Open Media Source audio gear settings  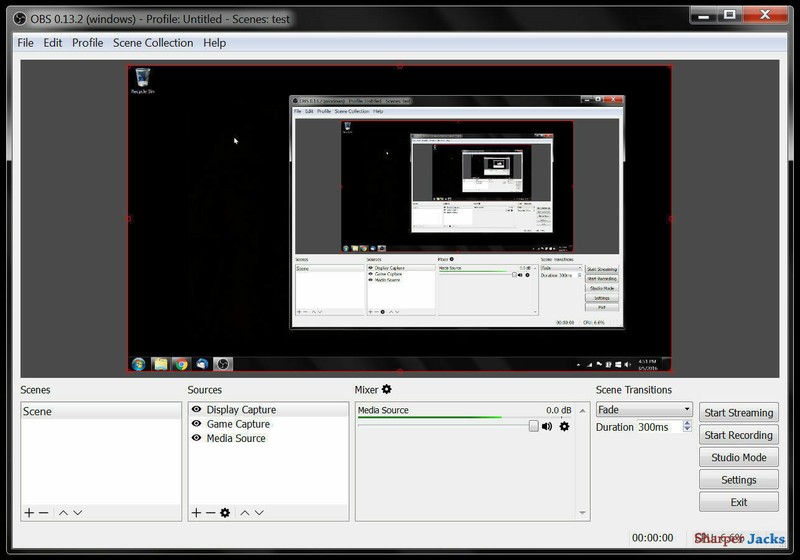pos(564,426)
